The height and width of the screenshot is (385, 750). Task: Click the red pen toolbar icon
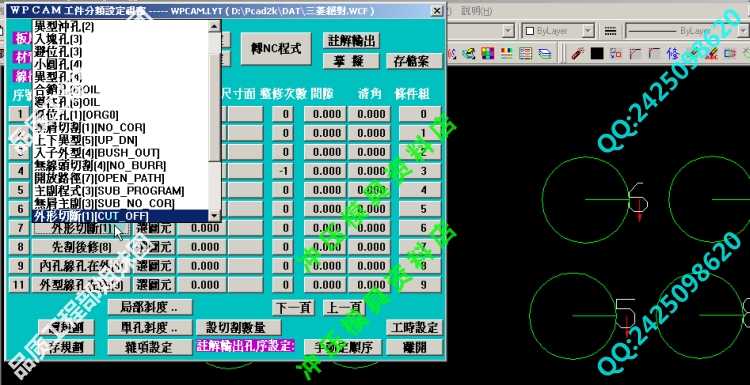(x=577, y=53)
